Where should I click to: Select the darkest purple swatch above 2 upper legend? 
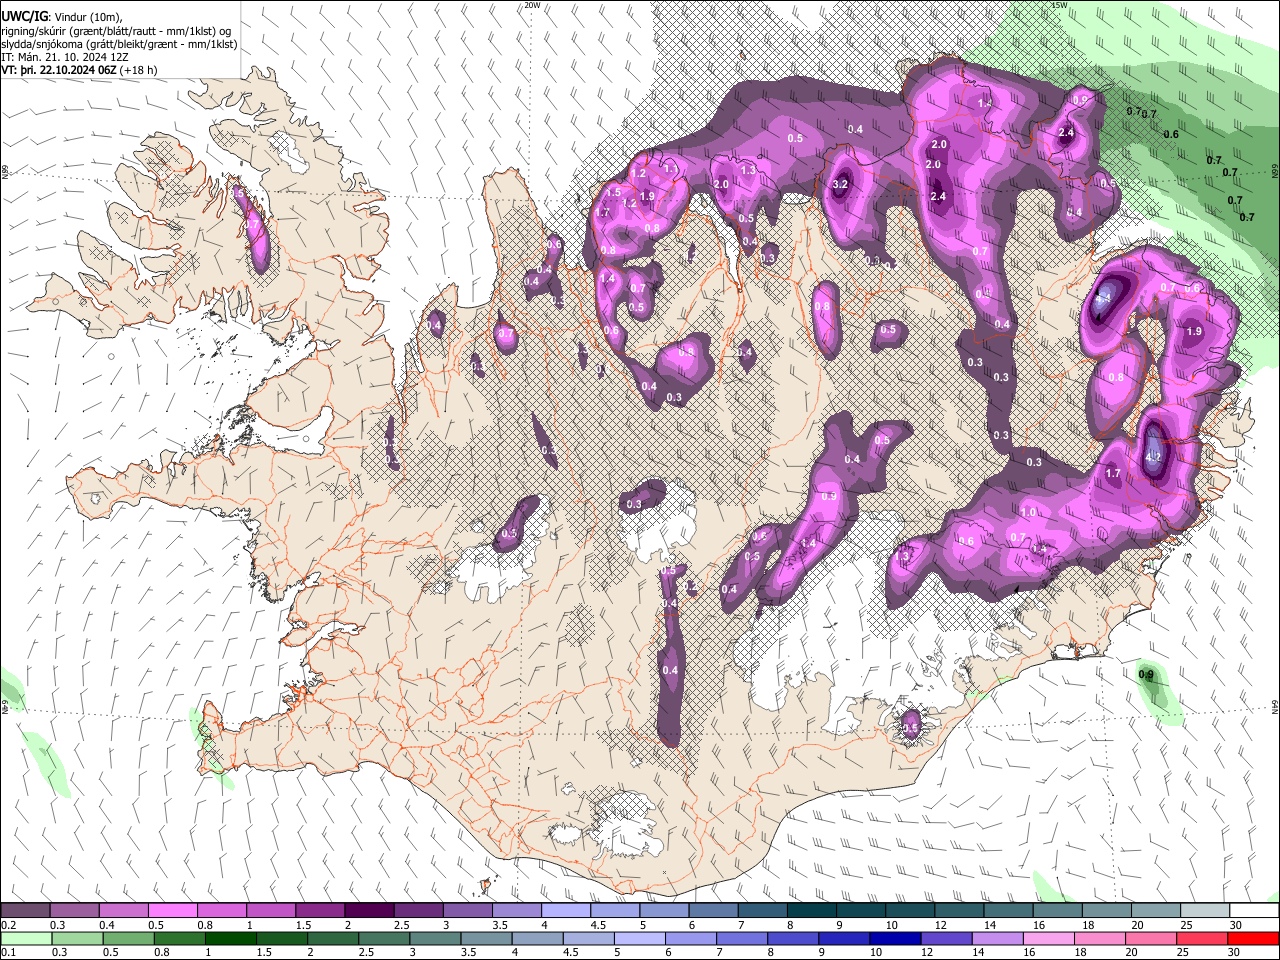click(x=369, y=911)
